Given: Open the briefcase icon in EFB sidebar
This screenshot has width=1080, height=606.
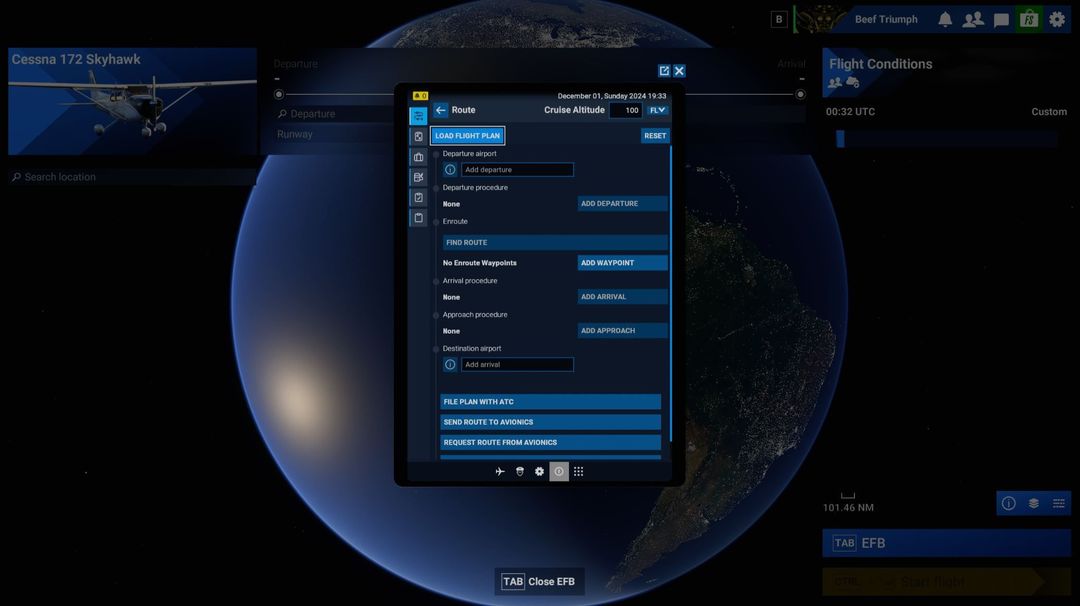Looking at the screenshot, I should pos(418,157).
